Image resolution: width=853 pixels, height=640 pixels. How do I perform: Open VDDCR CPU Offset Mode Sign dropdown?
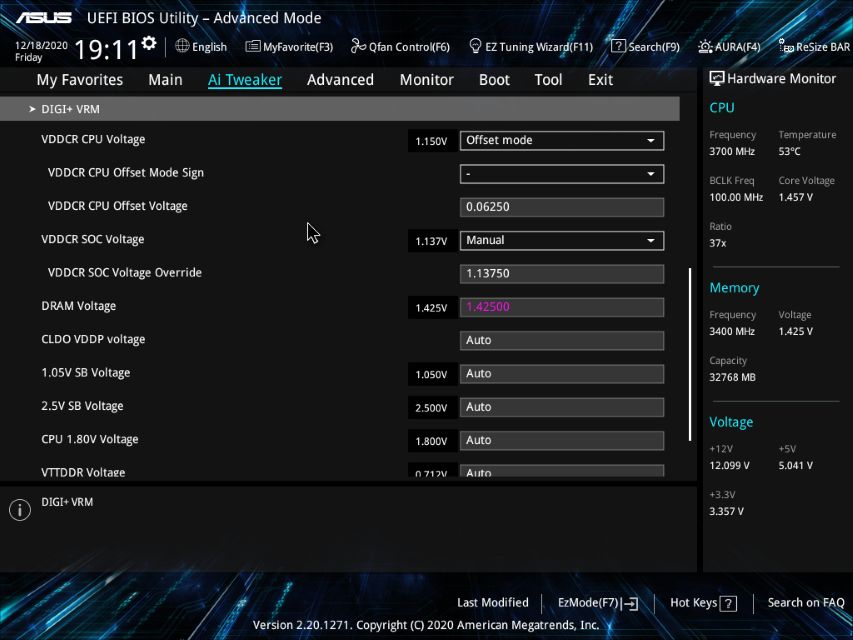coord(561,174)
